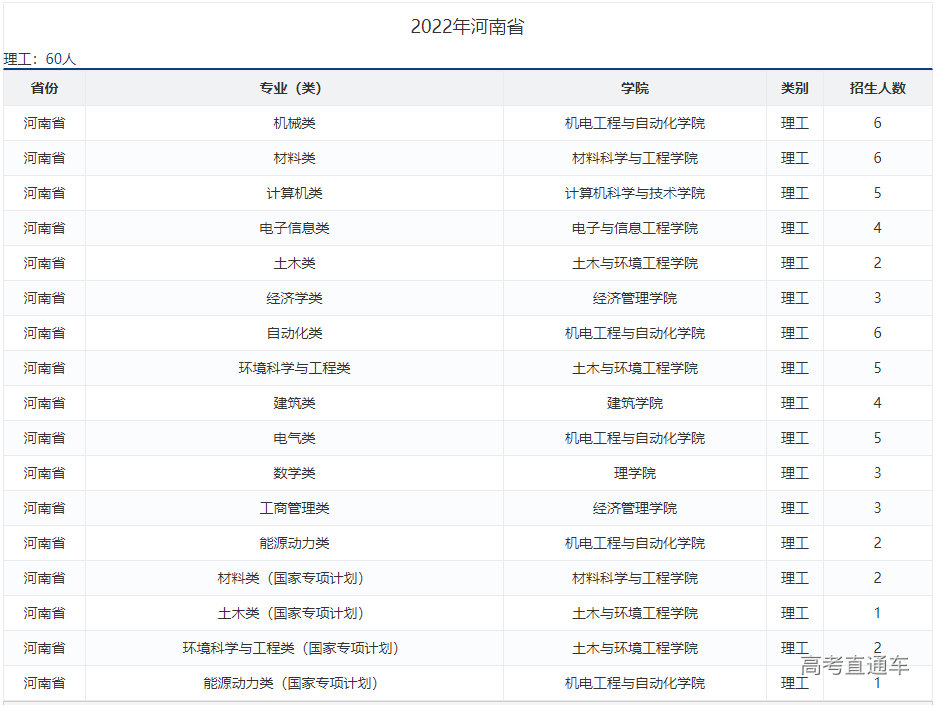The image size is (938, 705).
Task: Click the 2022年河南省 title text
Action: [467, 27]
